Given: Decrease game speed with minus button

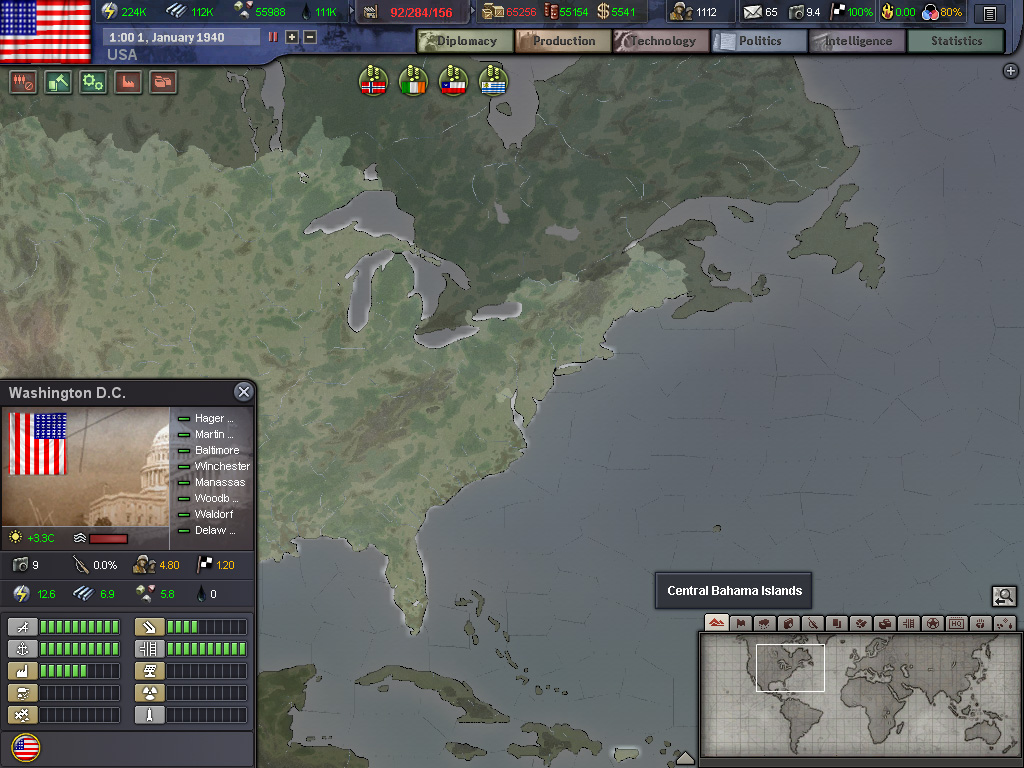Looking at the screenshot, I should tap(310, 37).
